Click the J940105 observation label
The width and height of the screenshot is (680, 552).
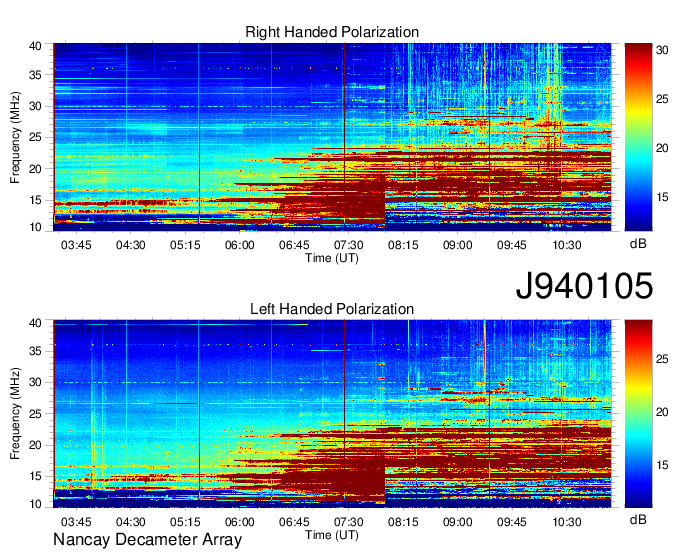(x=584, y=285)
